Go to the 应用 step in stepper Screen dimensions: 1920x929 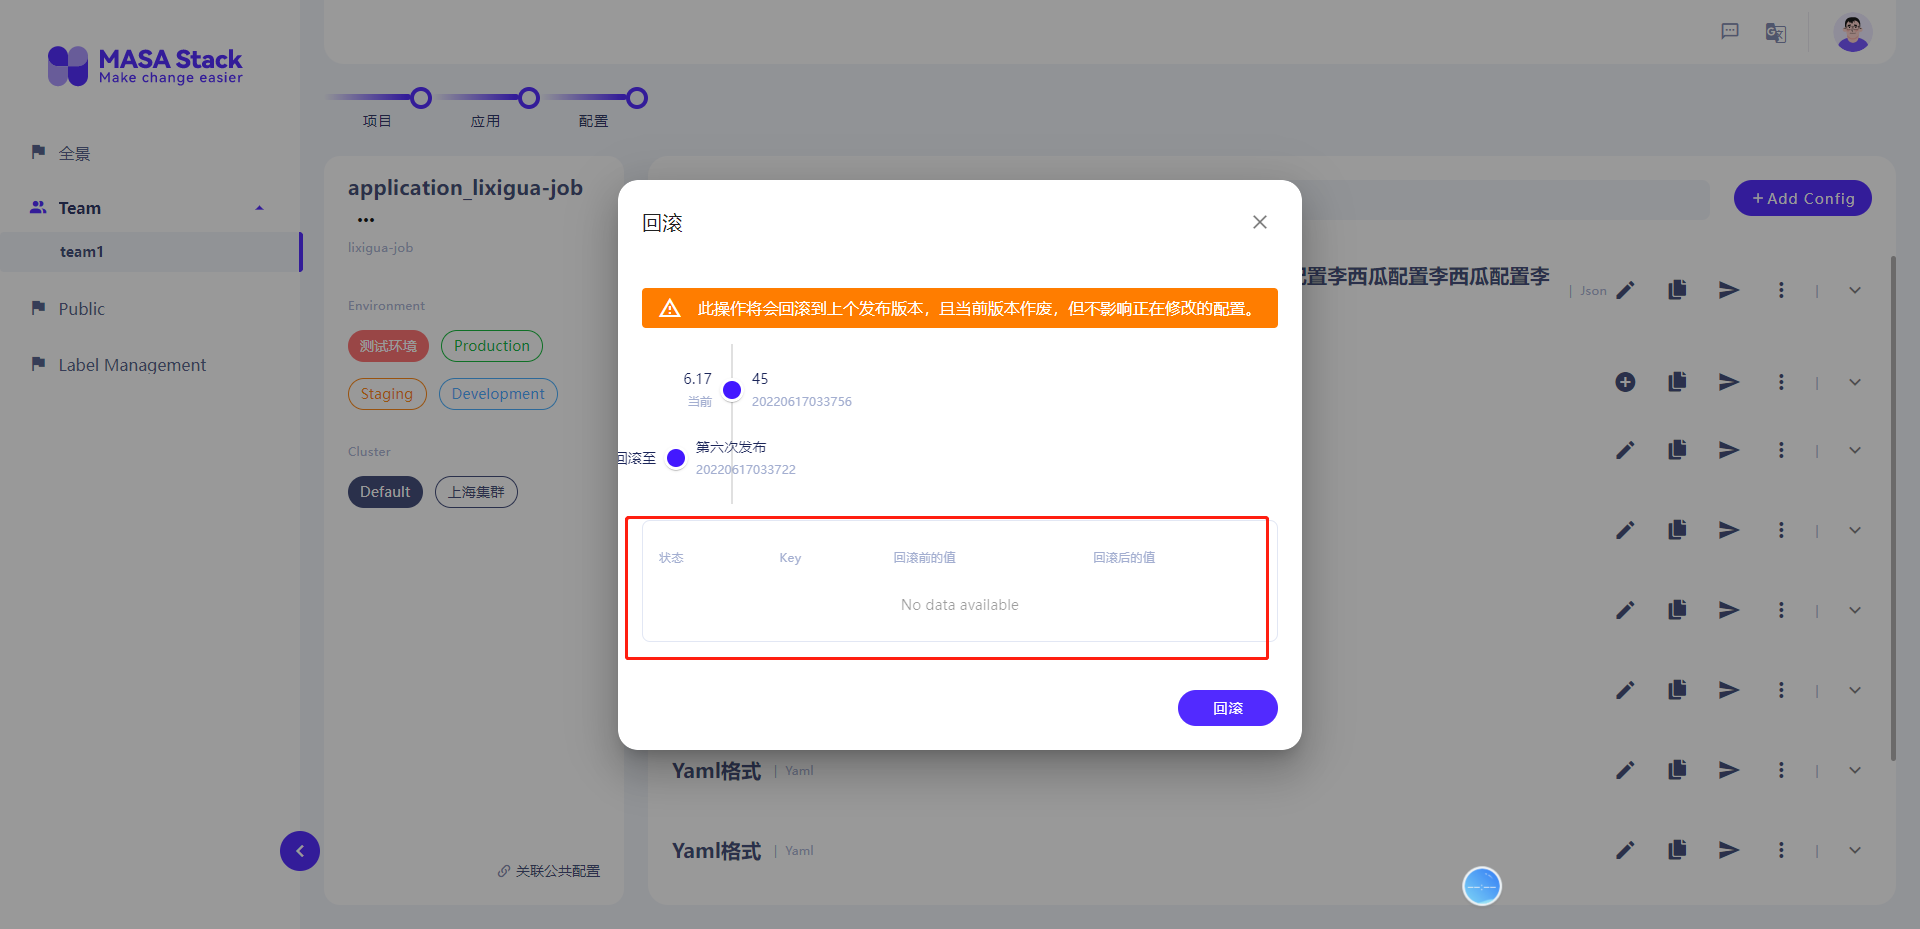click(529, 98)
